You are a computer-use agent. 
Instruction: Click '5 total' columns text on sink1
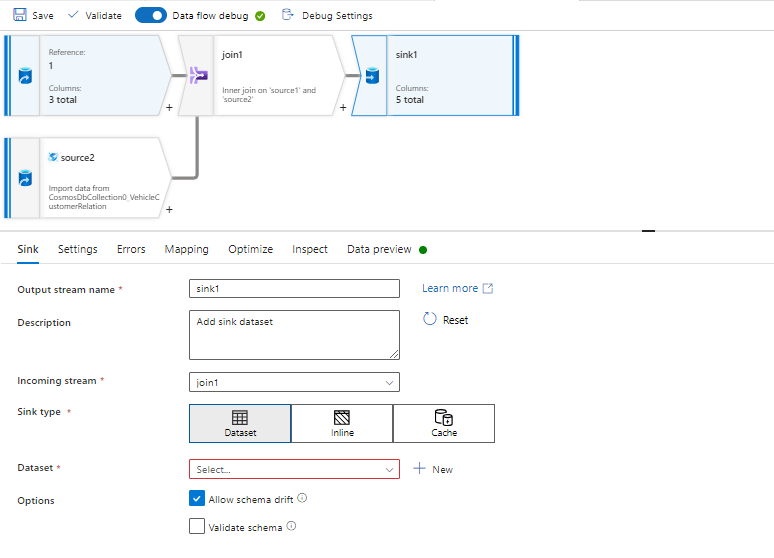point(410,99)
